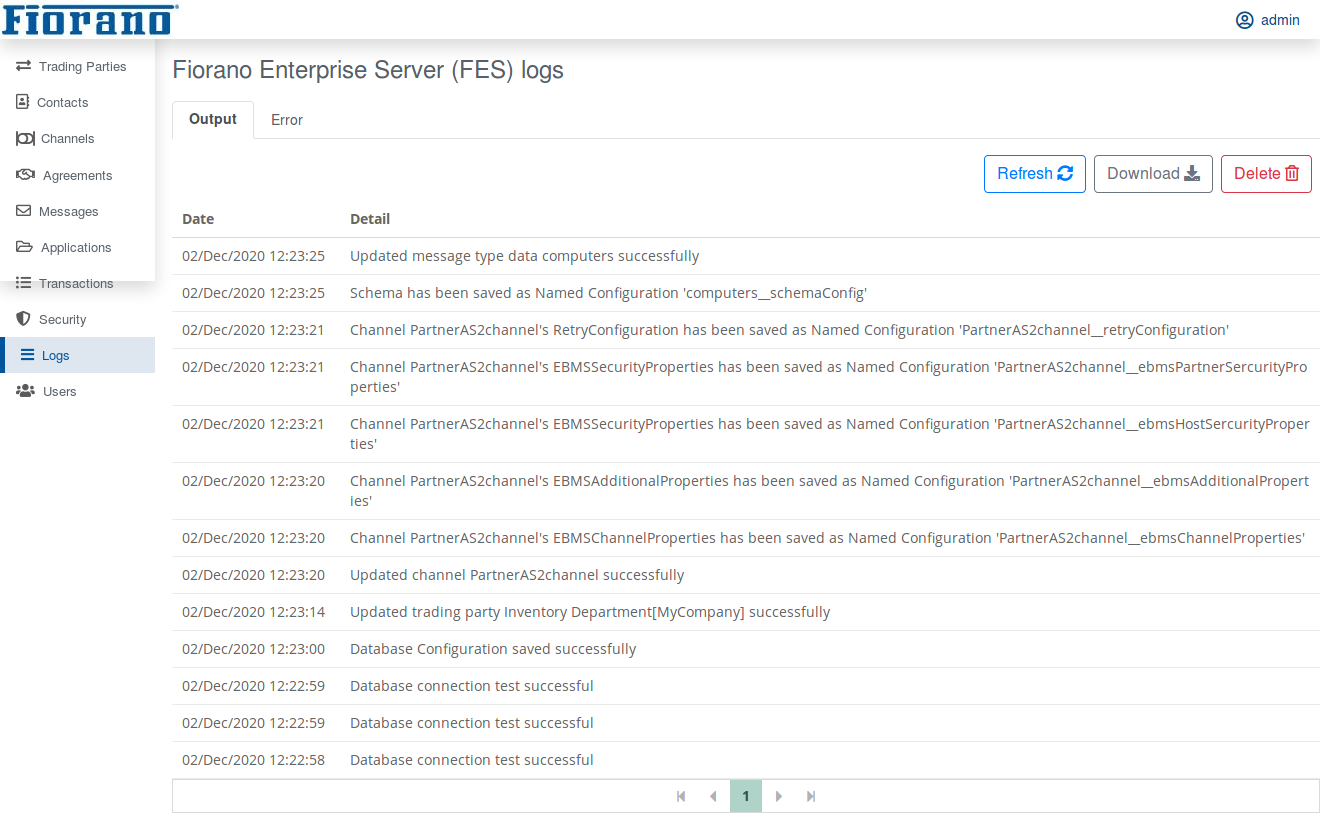Go to first page of logs
Image resolution: width=1320 pixels, height=837 pixels.
tap(681, 796)
